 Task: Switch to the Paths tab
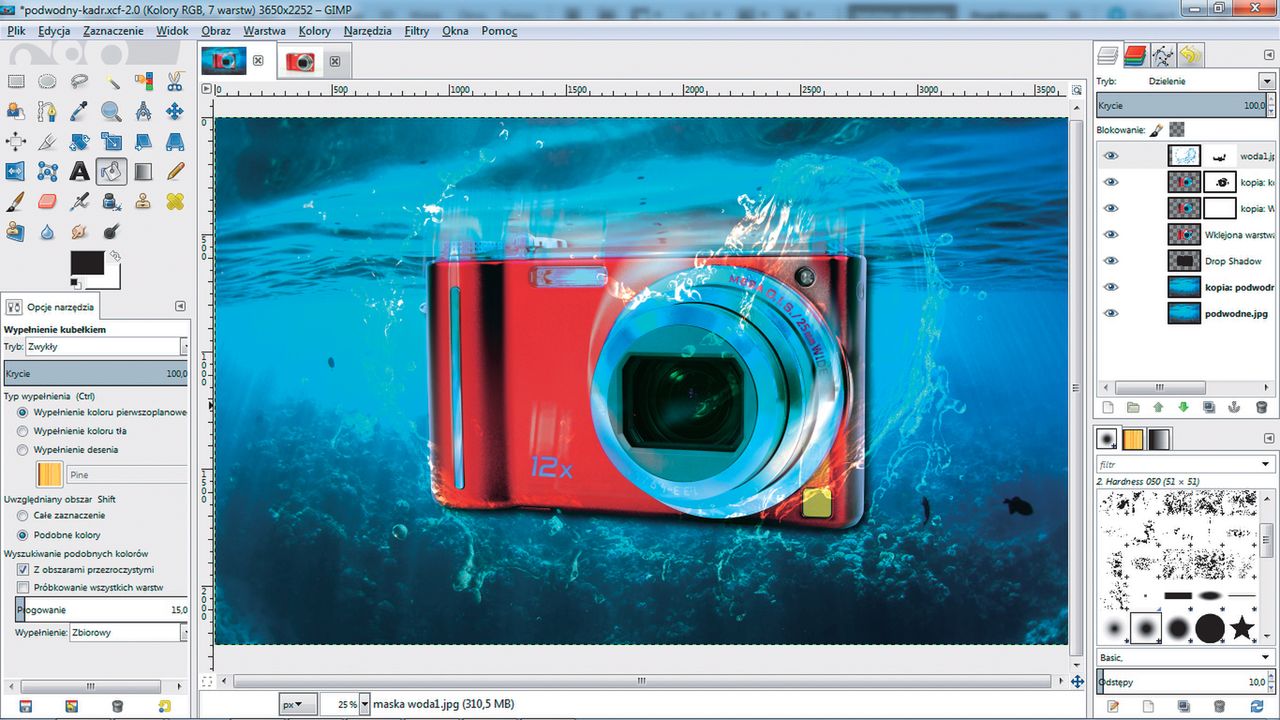point(1162,55)
